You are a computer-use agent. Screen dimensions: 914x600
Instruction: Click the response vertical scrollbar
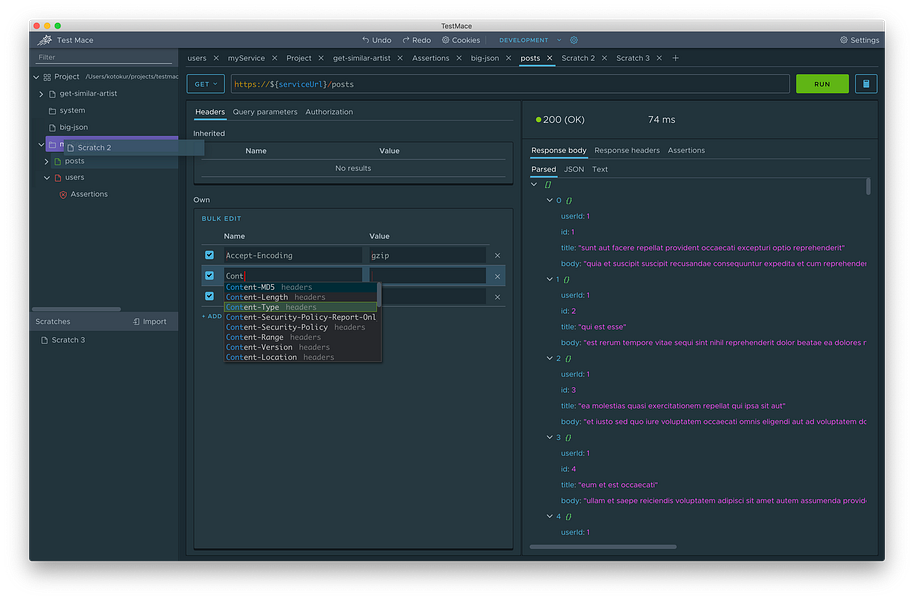coord(868,187)
